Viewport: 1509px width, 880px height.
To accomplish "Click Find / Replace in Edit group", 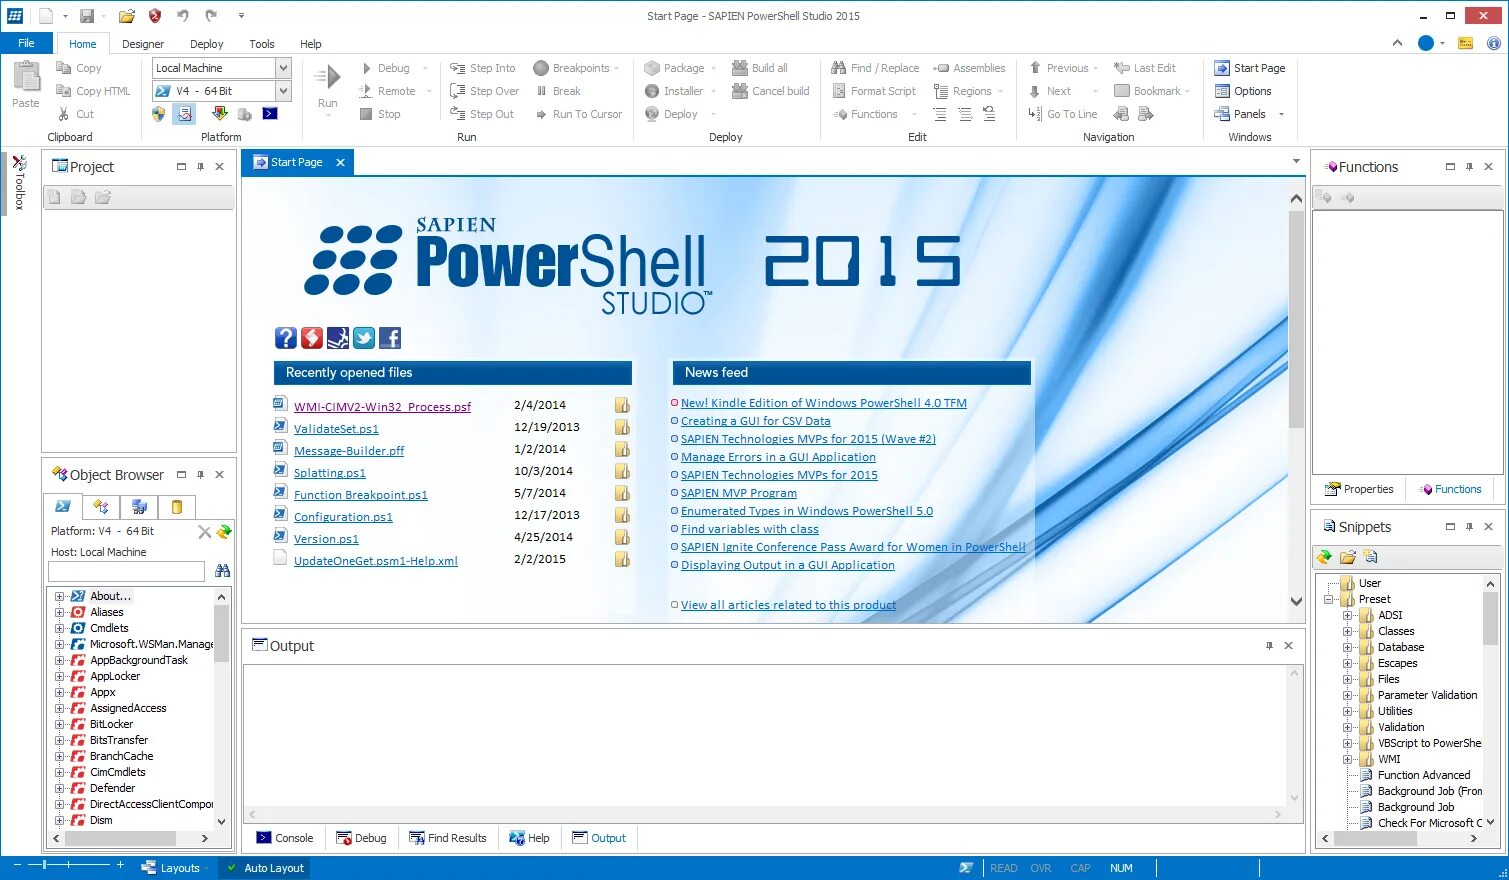I will 875,68.
